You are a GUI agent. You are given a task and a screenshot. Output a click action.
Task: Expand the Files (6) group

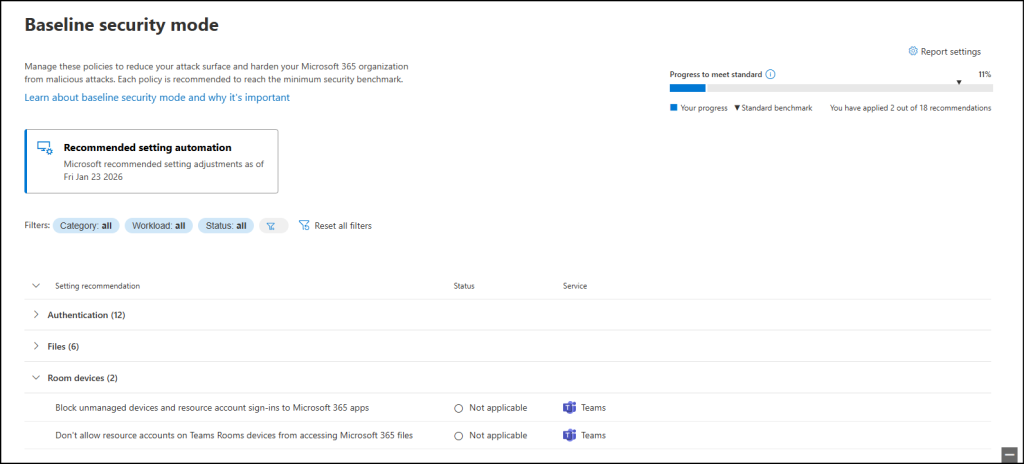(36, 346)
